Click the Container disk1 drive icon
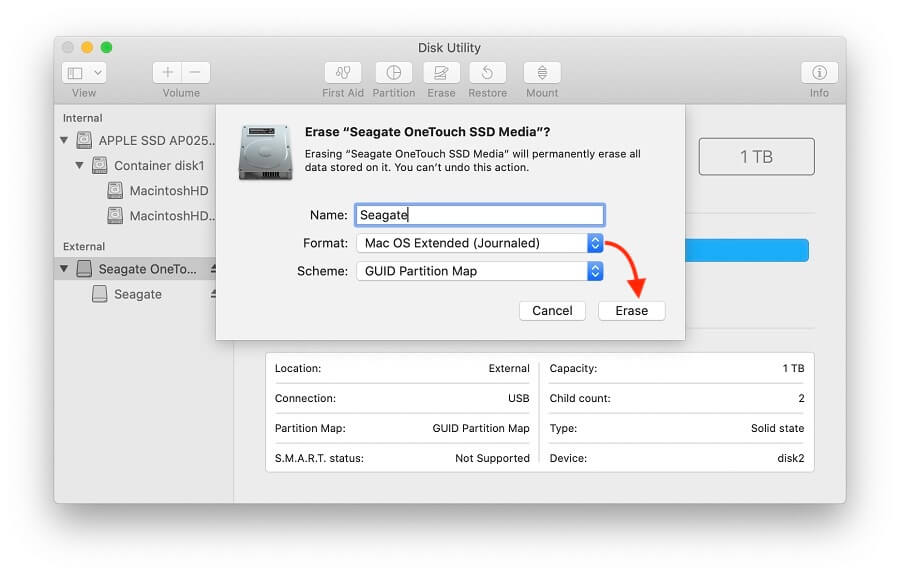Viewport: 900px width, 575px height. pyautogui.click(x=99, y=165)
